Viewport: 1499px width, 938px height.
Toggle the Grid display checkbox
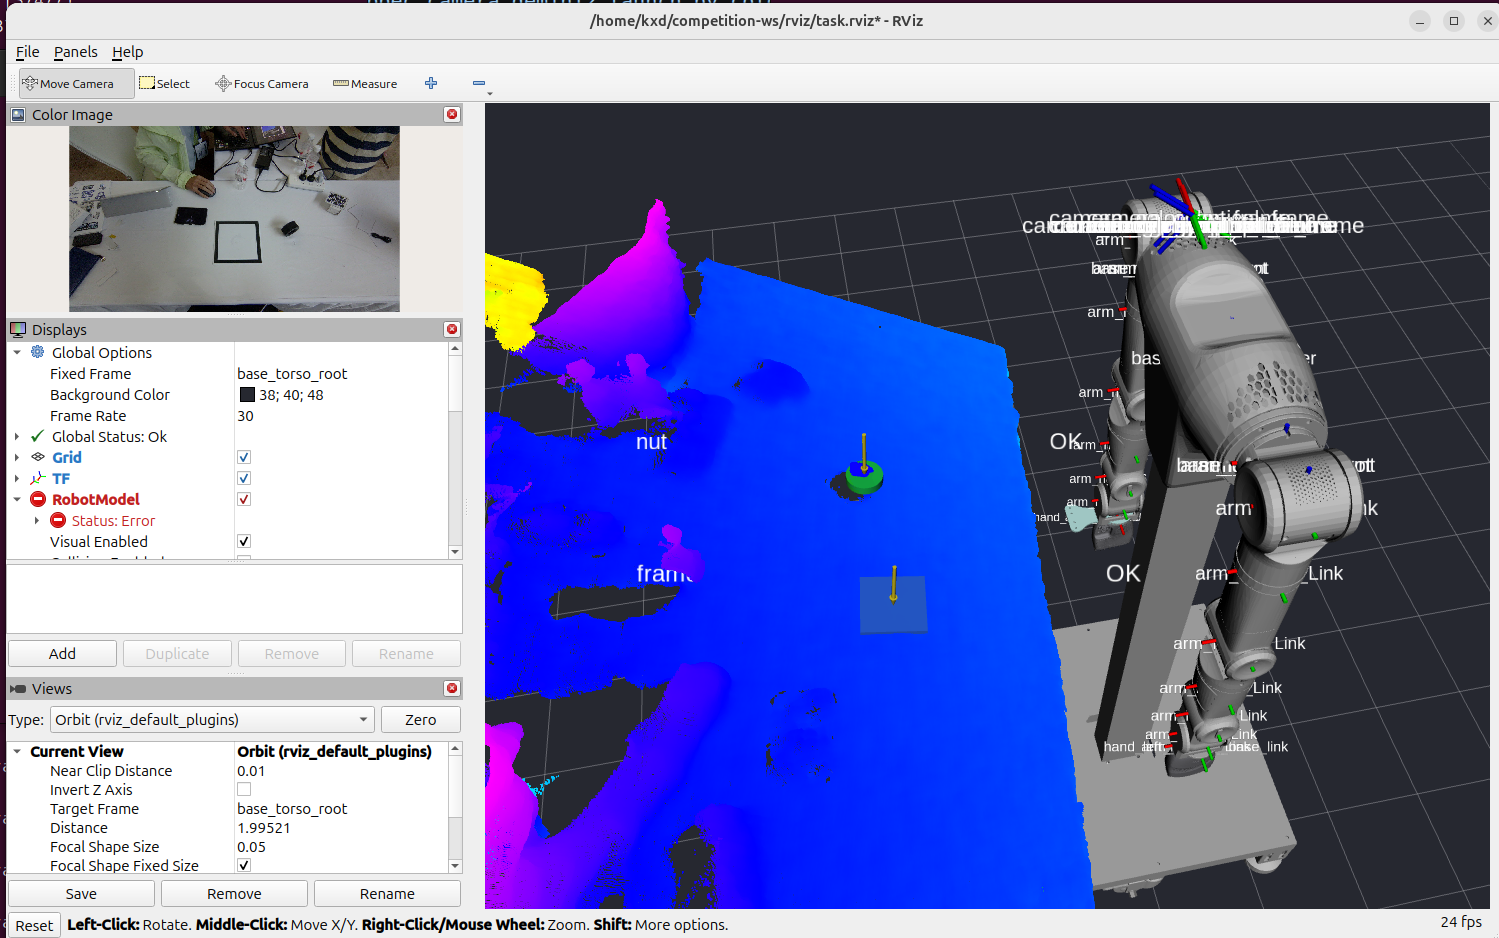[x=244, y=457]
